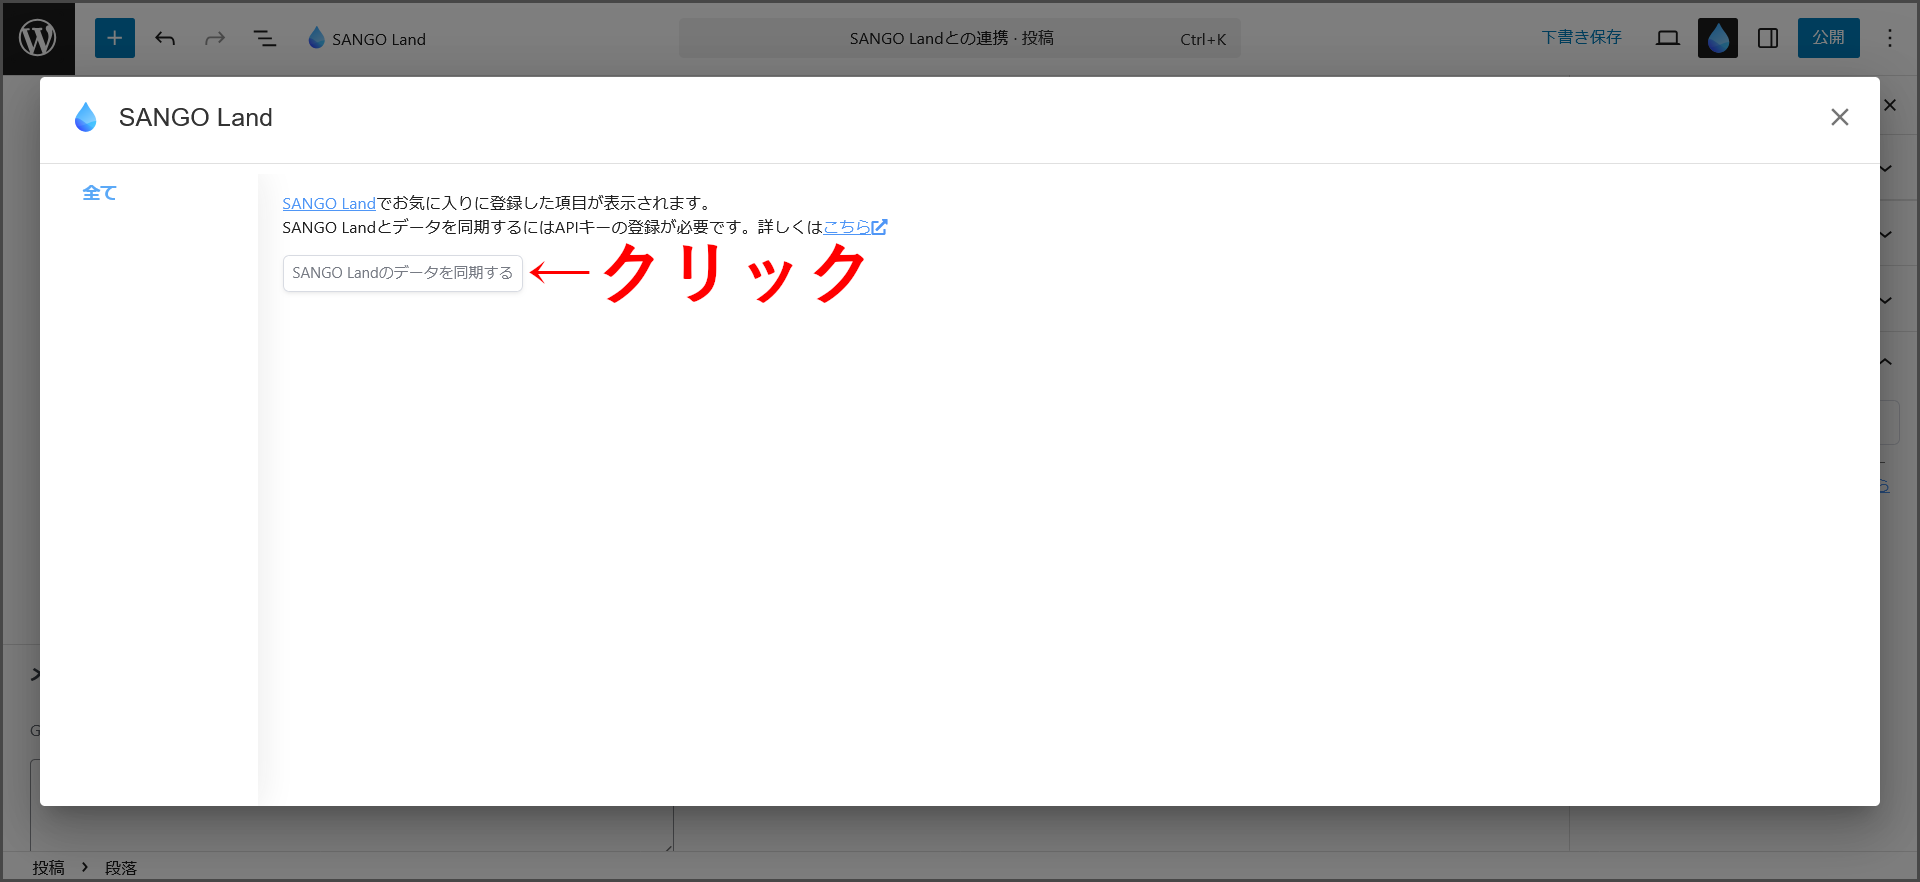This screenshot has height=882, width=1920.
Task: Select the 全て category tab
Action: (x=99, y=193)
